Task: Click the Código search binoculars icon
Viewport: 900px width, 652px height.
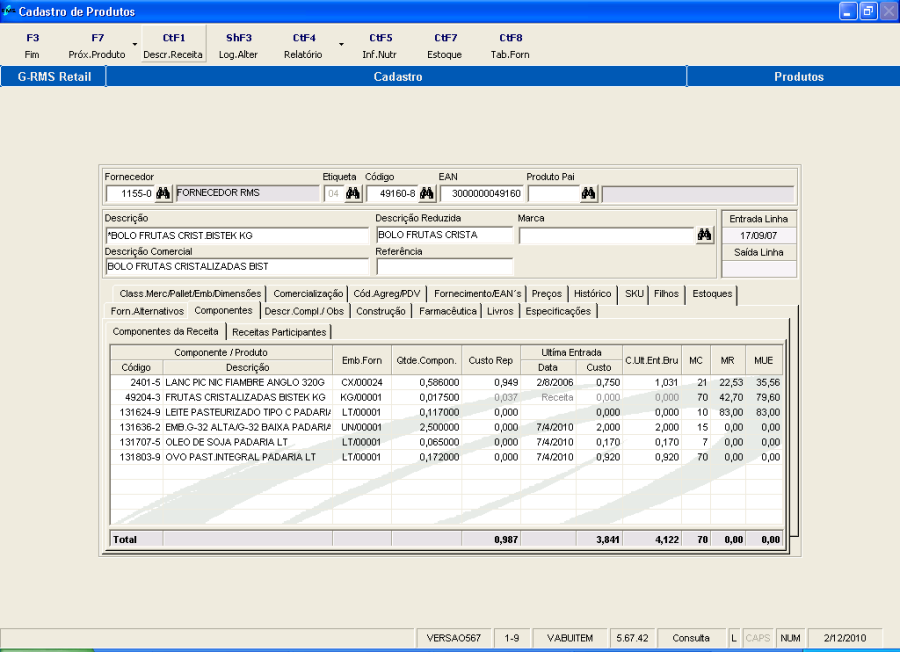Action: coord(427,194)
